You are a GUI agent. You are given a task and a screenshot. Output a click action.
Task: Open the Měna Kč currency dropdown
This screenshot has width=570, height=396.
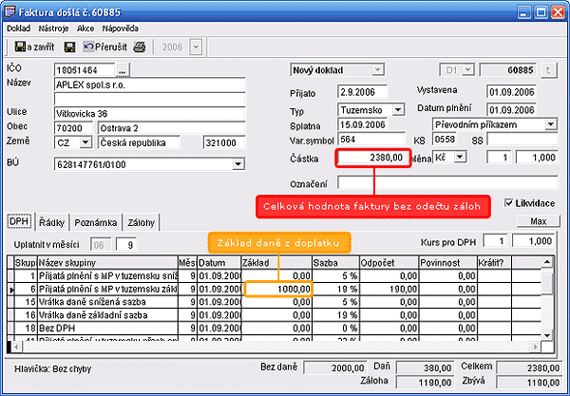click(460, 157)
